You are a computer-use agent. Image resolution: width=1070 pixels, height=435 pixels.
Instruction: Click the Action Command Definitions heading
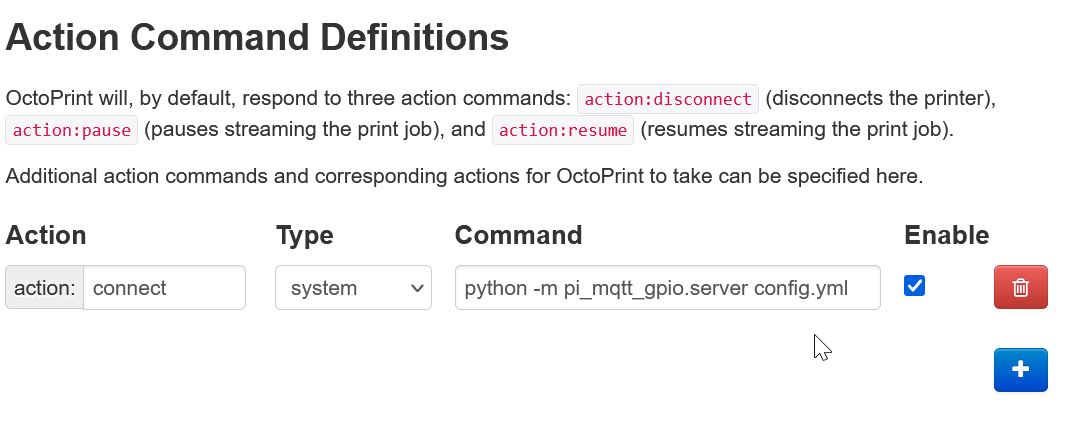[x=257, y=37]
